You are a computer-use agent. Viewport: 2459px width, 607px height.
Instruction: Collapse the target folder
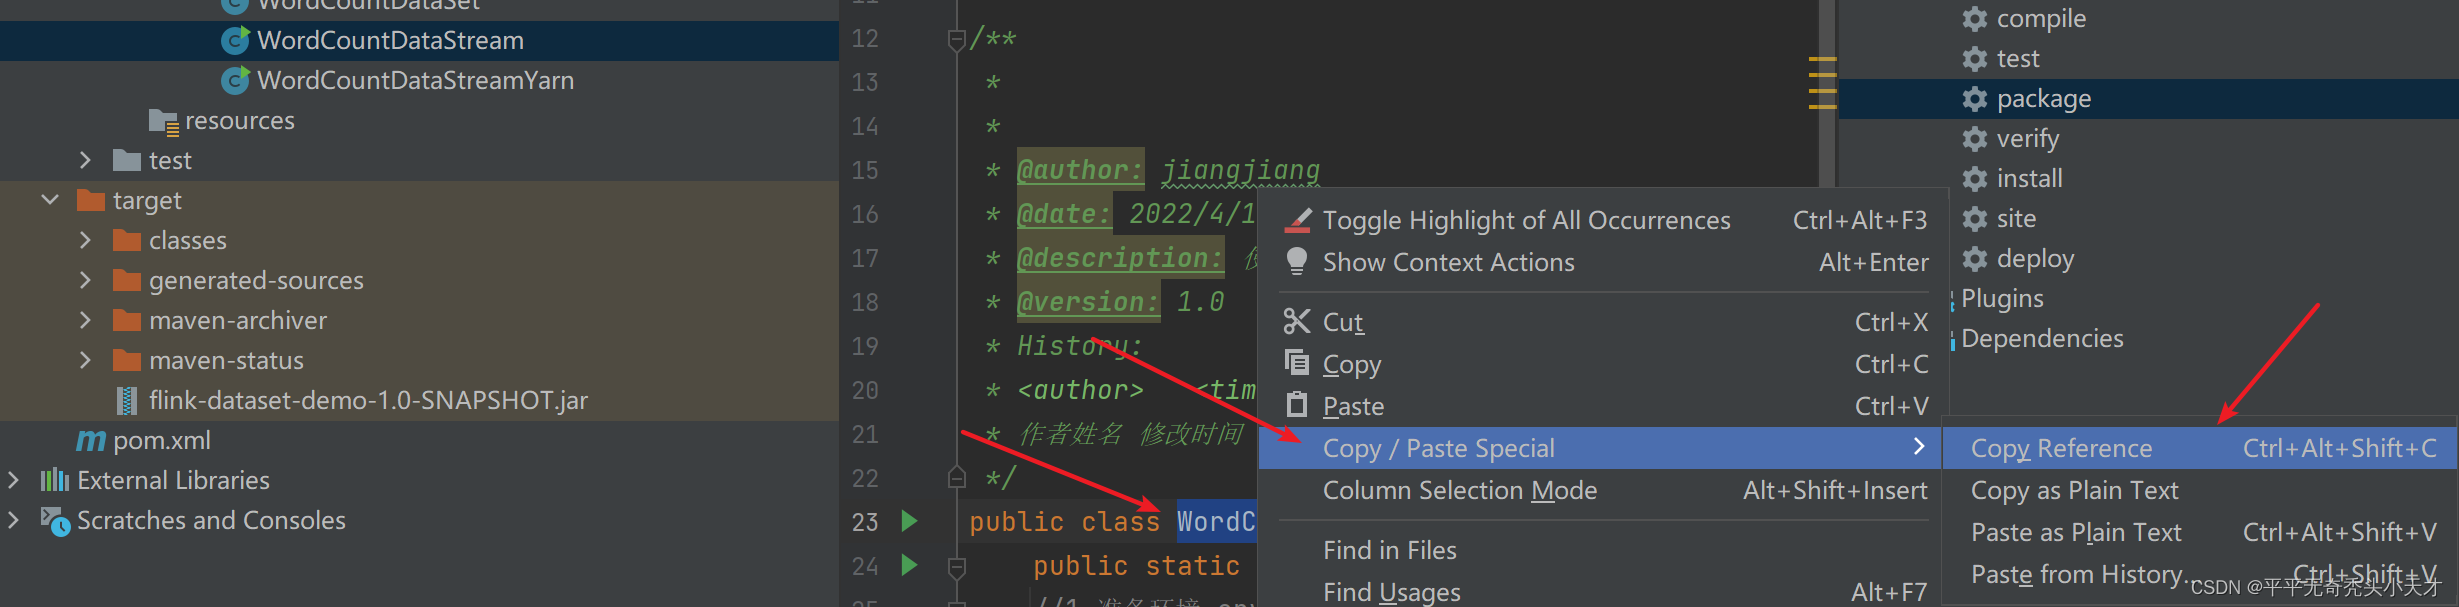49,200
